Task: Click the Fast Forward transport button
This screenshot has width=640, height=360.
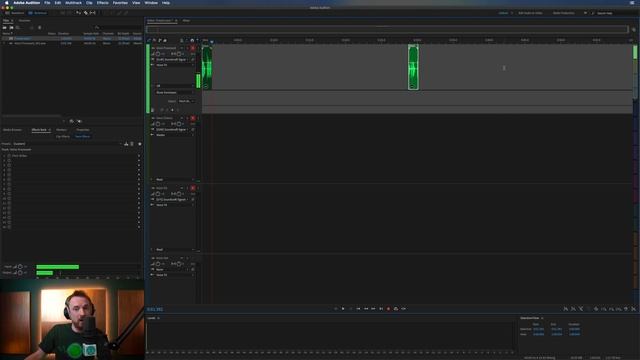Action: tap(373, 309)
